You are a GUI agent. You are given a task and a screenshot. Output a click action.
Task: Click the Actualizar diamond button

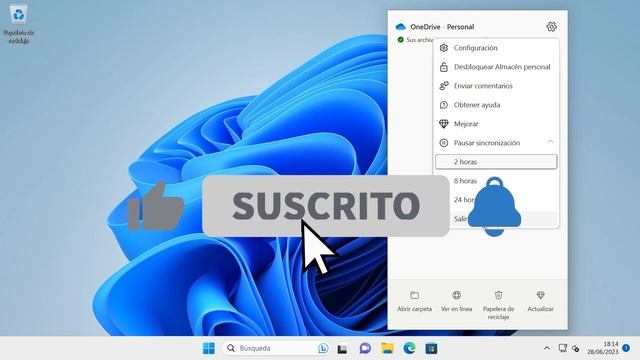(x=540, y=302)
